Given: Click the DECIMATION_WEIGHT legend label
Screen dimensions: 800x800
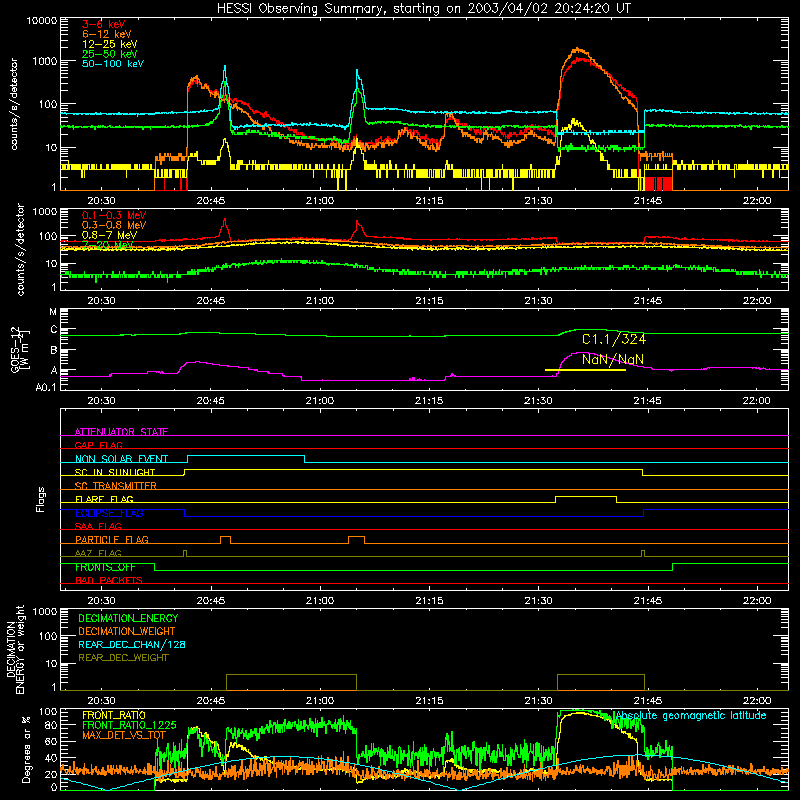Looking at the screenshot, I should (x=127, y=631).
